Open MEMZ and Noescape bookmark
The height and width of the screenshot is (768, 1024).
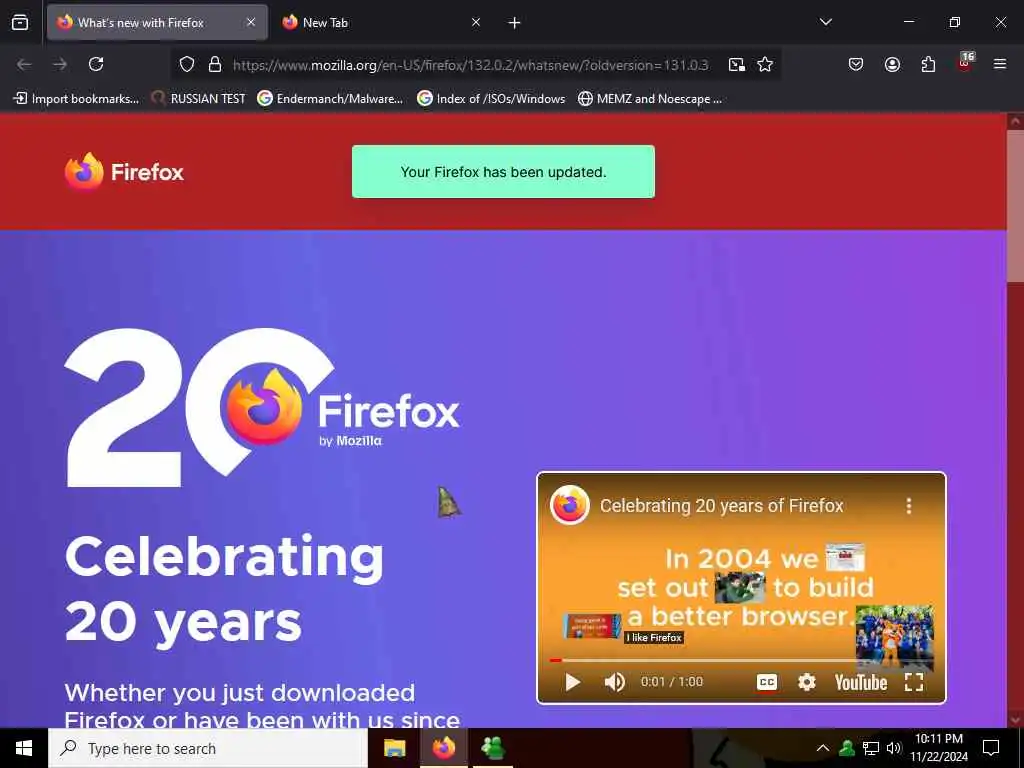click(650, 99)
